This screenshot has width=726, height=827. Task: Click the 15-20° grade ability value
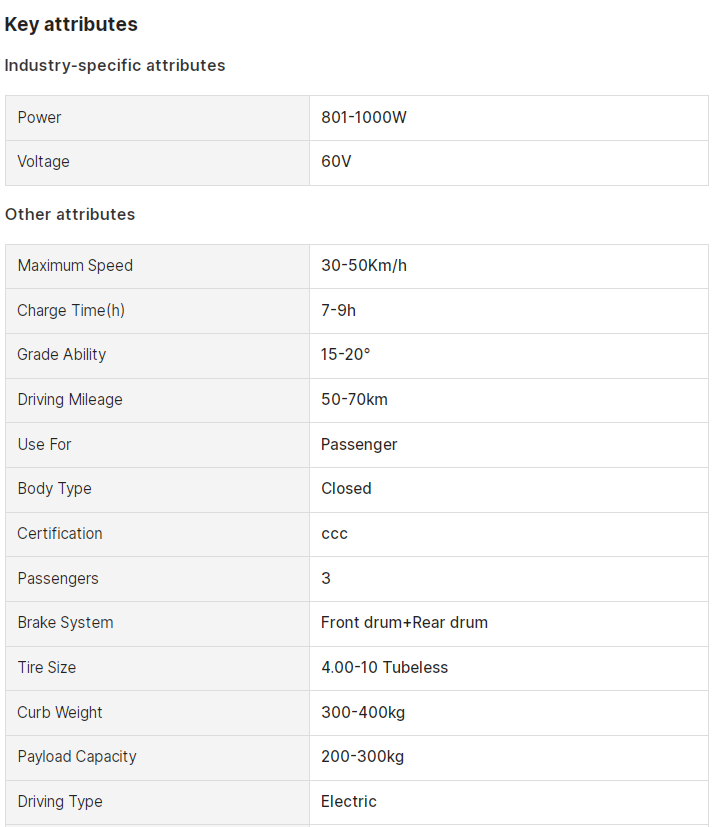pos(346,354)
